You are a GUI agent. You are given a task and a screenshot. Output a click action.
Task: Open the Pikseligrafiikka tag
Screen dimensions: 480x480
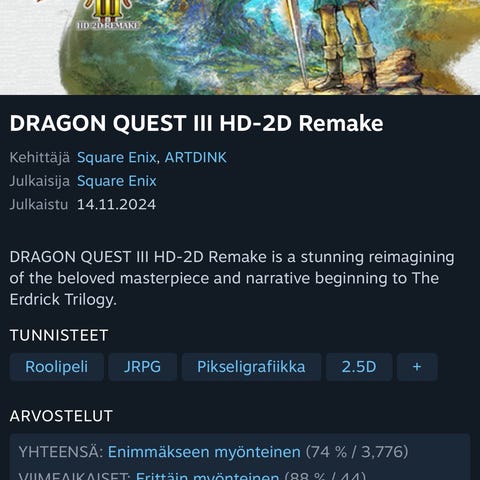[x=251, y=367]
